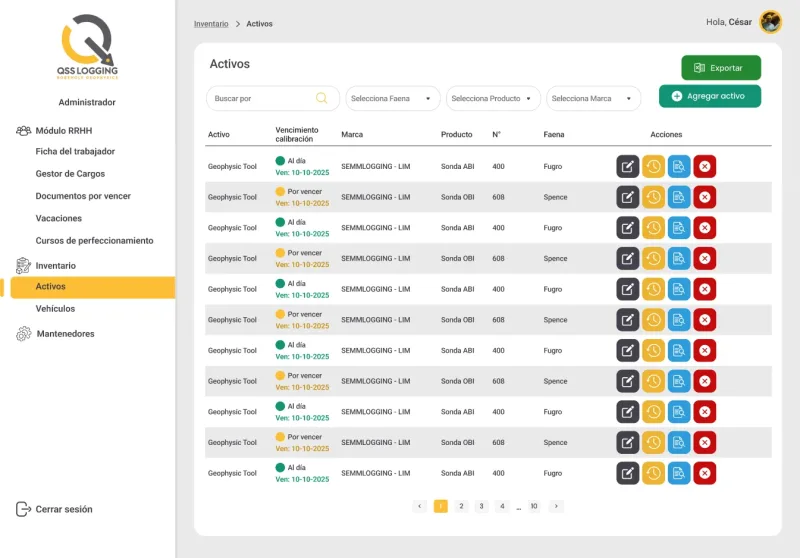Click Módulo RRHH section label
This screenshot has width=800, height=558.
[x=64, y=131]
